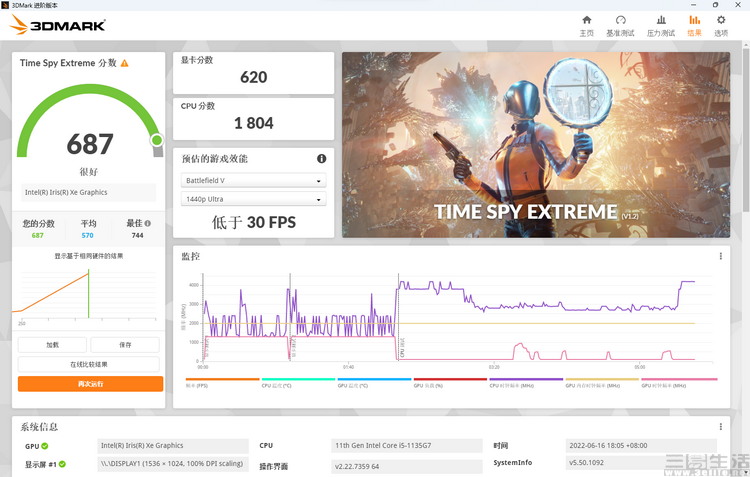This screenshot has width=750, height=477.
Task: Click the SystemInfo version v5.50.1092
Action: click(641, 463)
